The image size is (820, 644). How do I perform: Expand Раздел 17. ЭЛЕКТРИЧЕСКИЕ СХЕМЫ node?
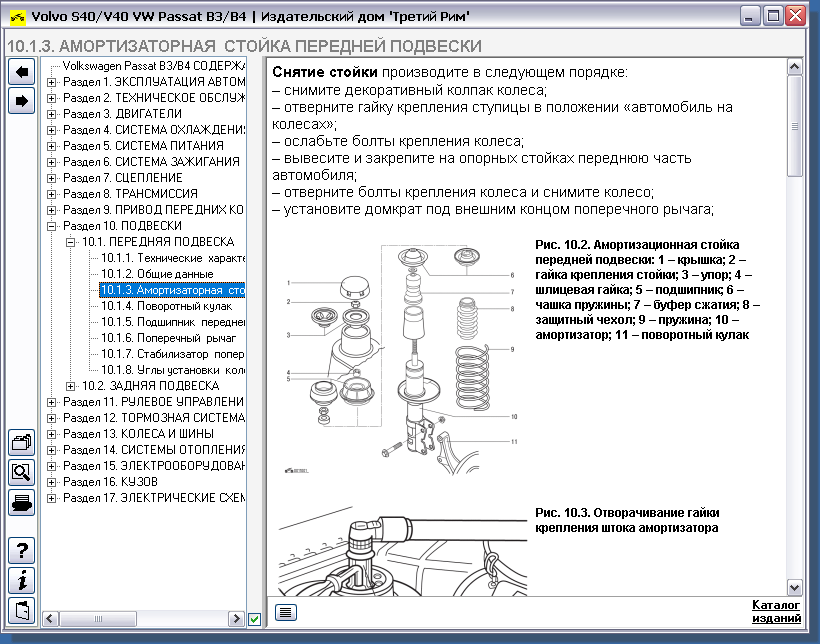(51, 498)
